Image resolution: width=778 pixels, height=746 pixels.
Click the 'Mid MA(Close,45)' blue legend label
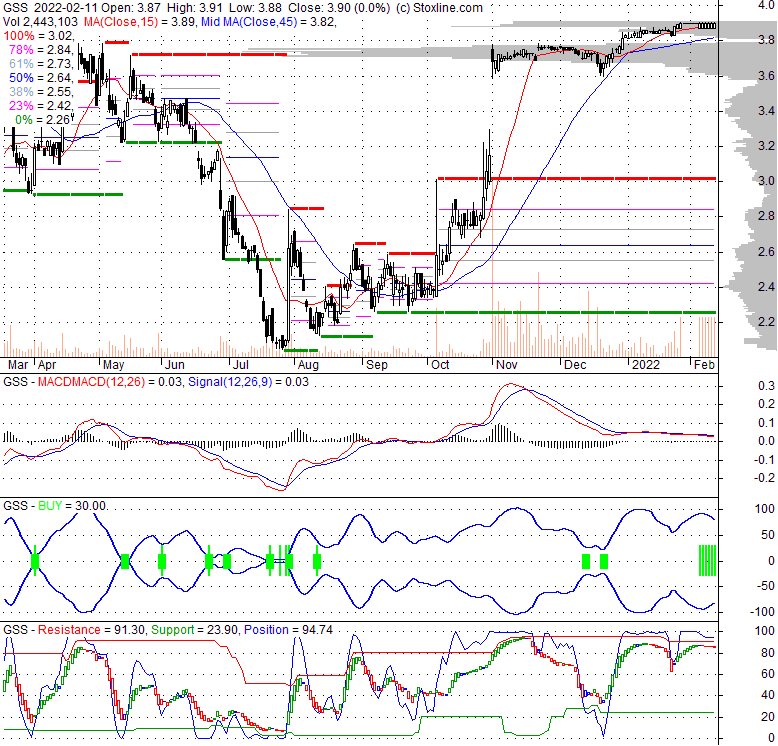(249, 22)
